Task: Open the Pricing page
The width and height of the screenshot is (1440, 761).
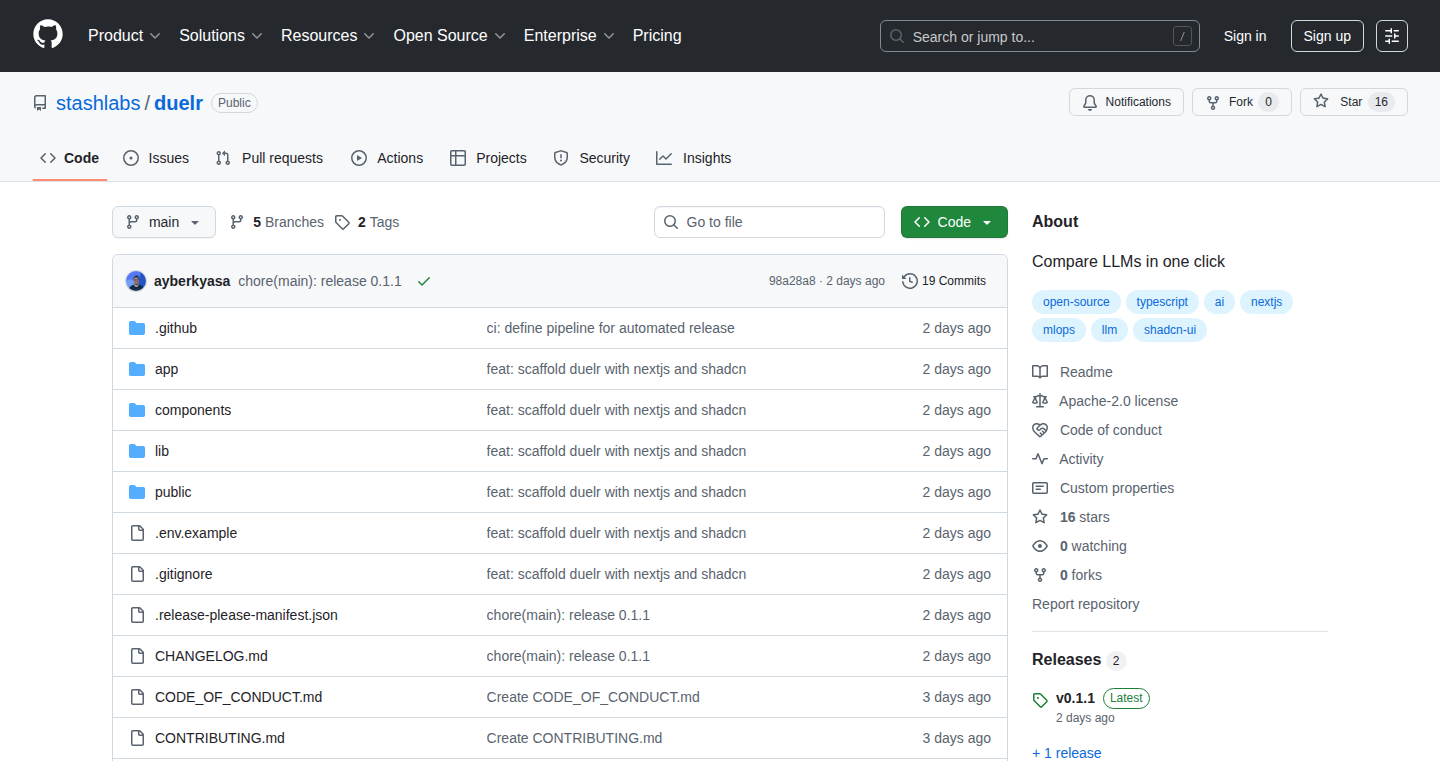Action: (657, 36)
